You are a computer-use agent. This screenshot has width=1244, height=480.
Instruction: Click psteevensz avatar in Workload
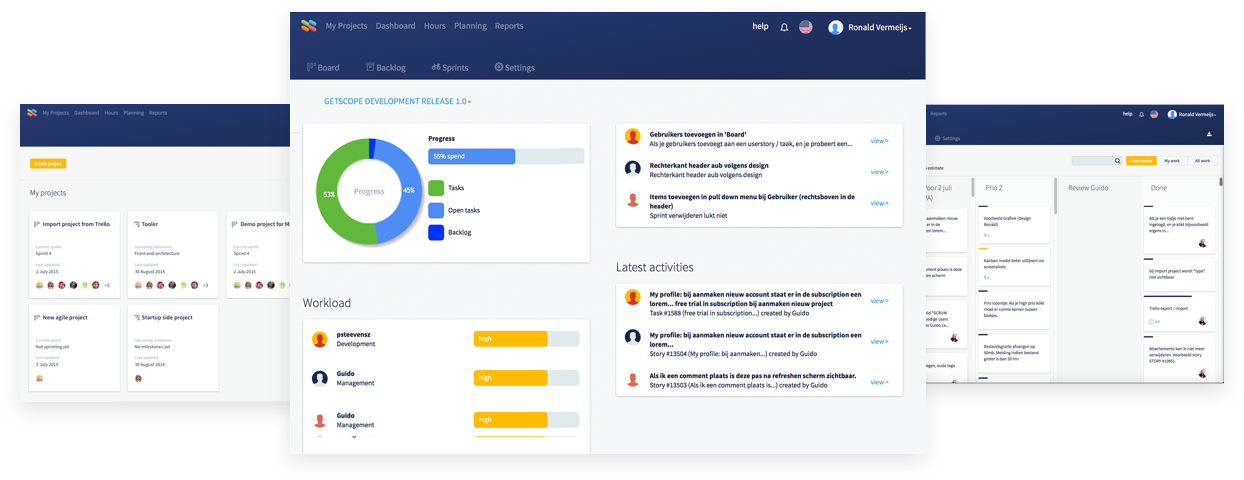320,339
